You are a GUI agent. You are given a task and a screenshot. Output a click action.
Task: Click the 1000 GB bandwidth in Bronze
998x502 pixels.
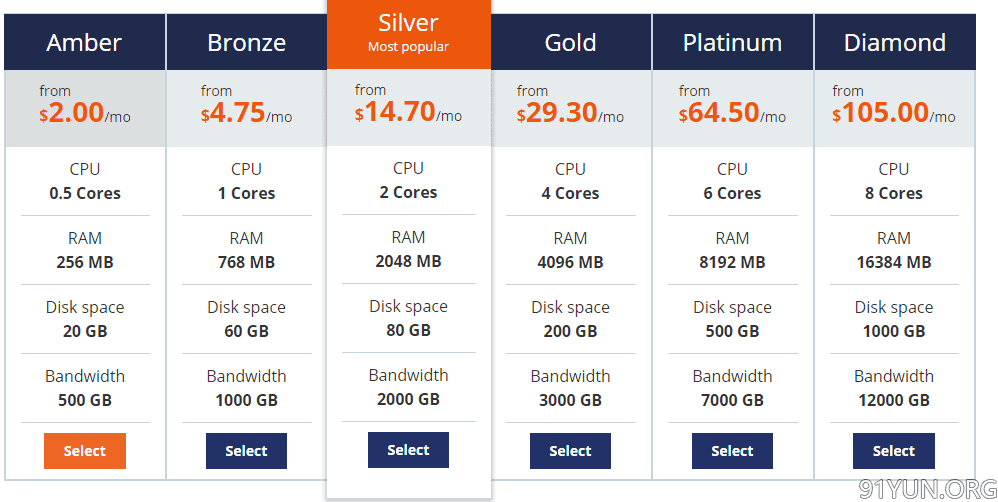246,400
